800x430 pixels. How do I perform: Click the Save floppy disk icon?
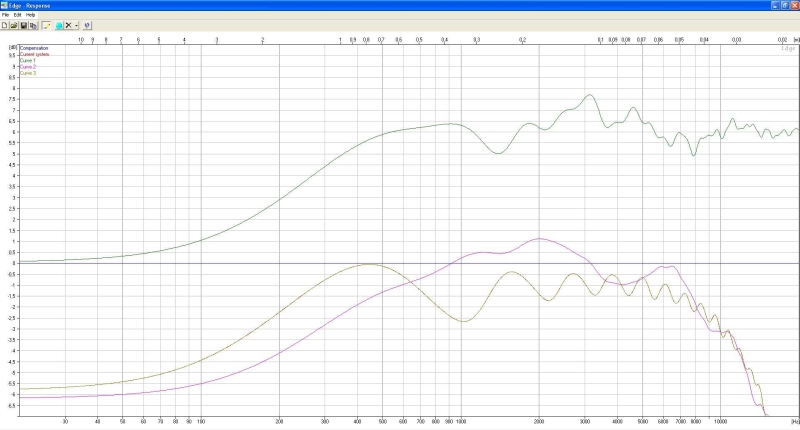click(x=23, y=25)
